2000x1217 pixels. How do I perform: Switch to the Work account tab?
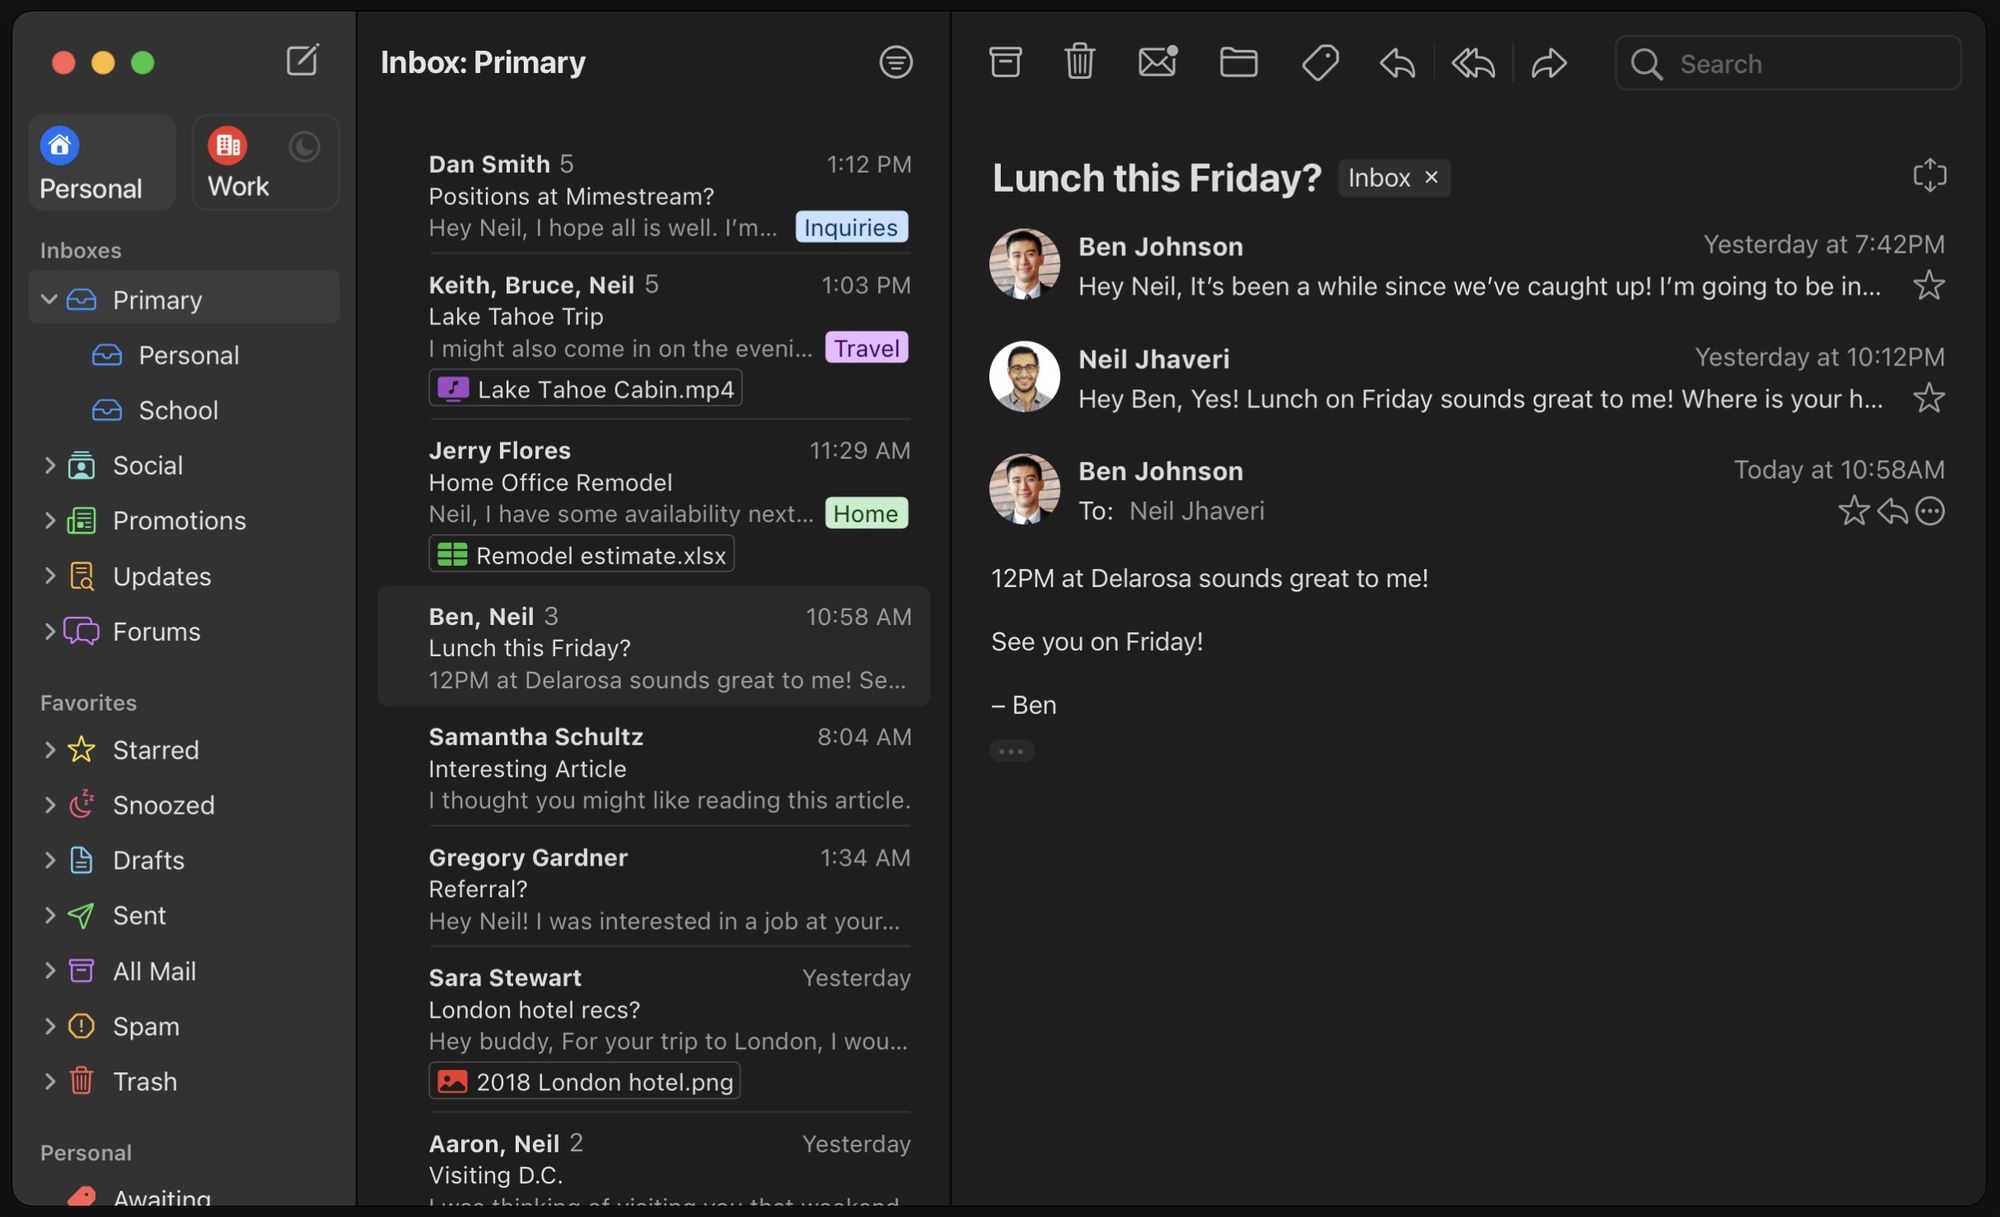(x=240, y=163)
